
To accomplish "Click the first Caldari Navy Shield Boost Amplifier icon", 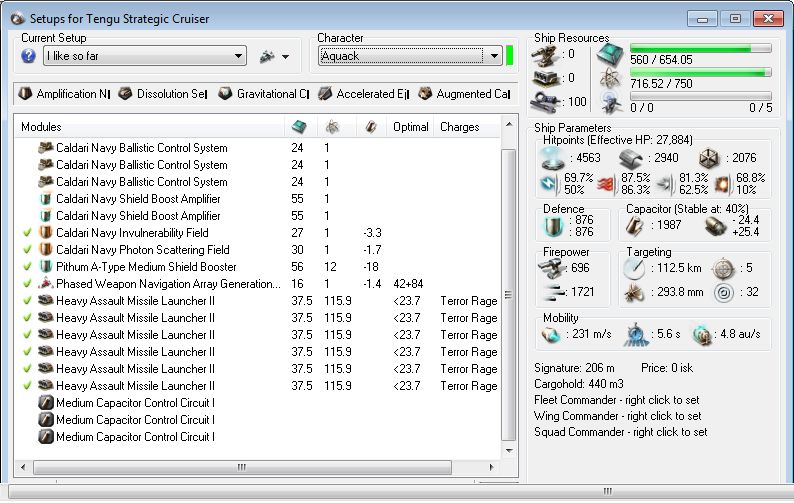I will (x=46, y=199).
